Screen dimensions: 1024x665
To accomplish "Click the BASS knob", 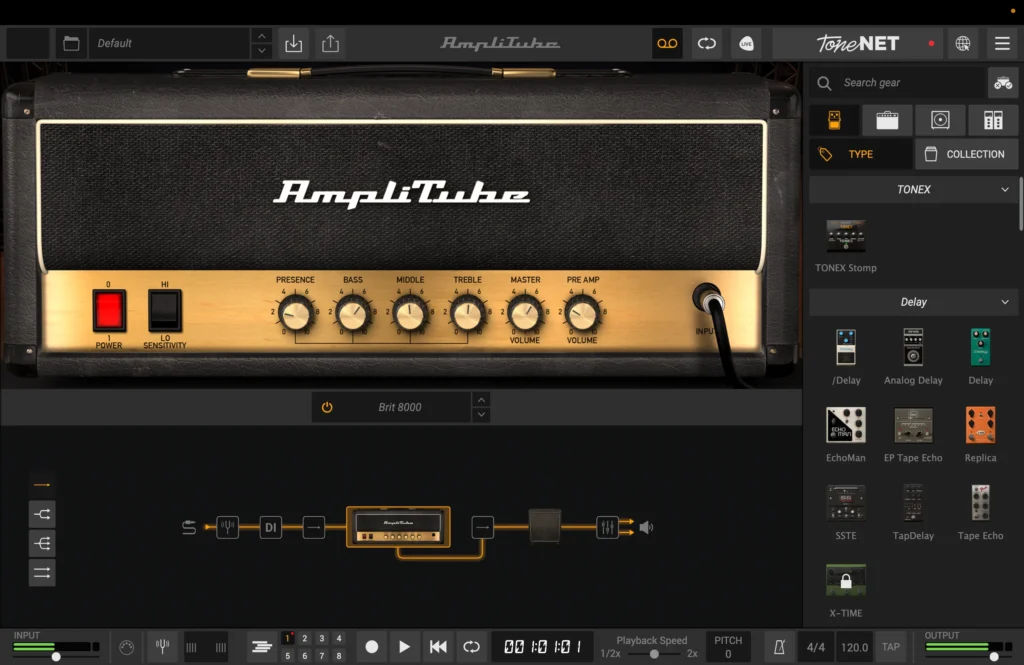I will click(x=353, y=316).
